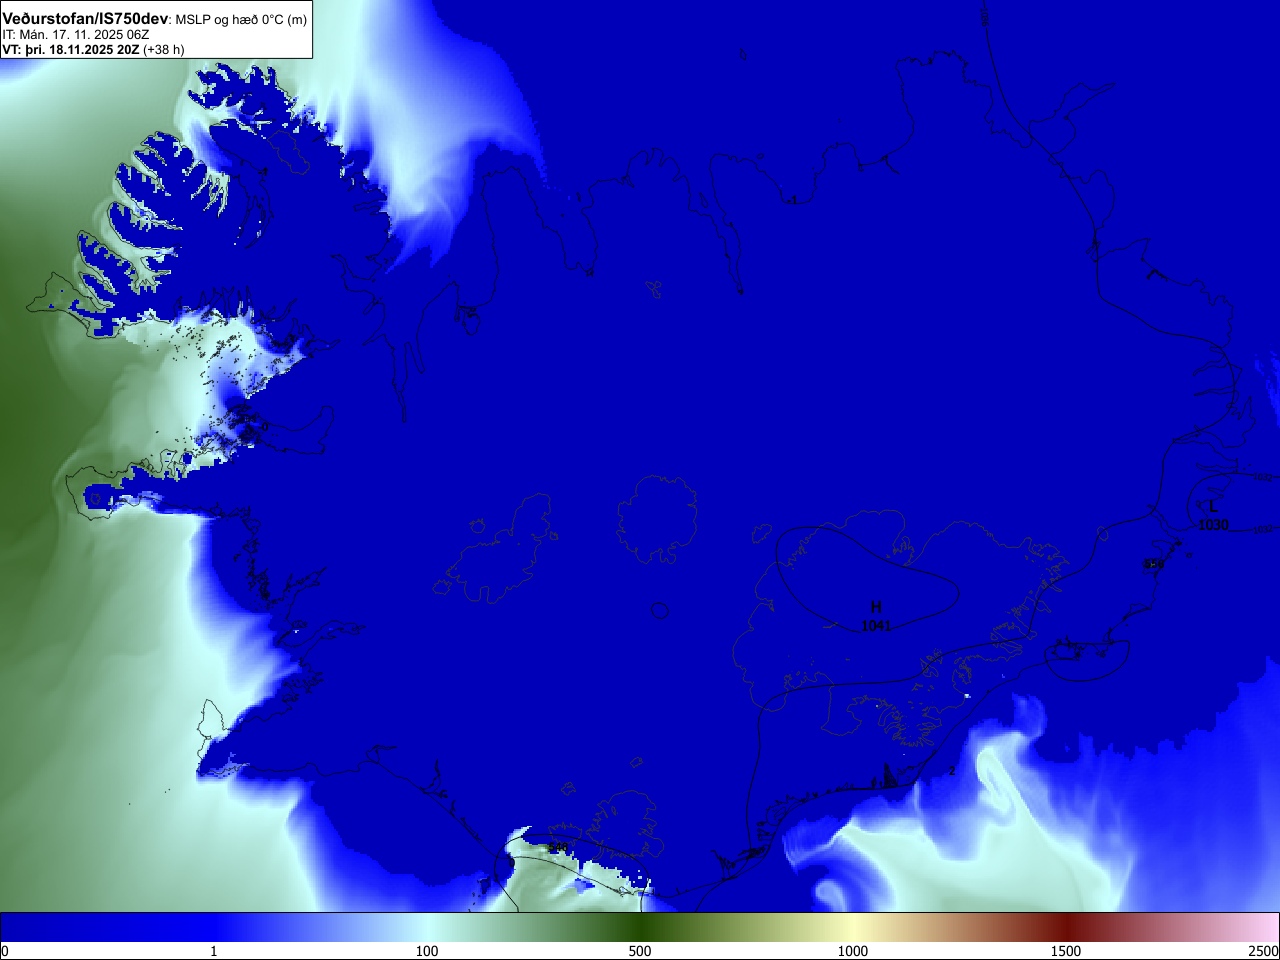Screen dimensions: 1280x960
Task: Click the pale yellow section of the color bar
Action: (853, 927)
